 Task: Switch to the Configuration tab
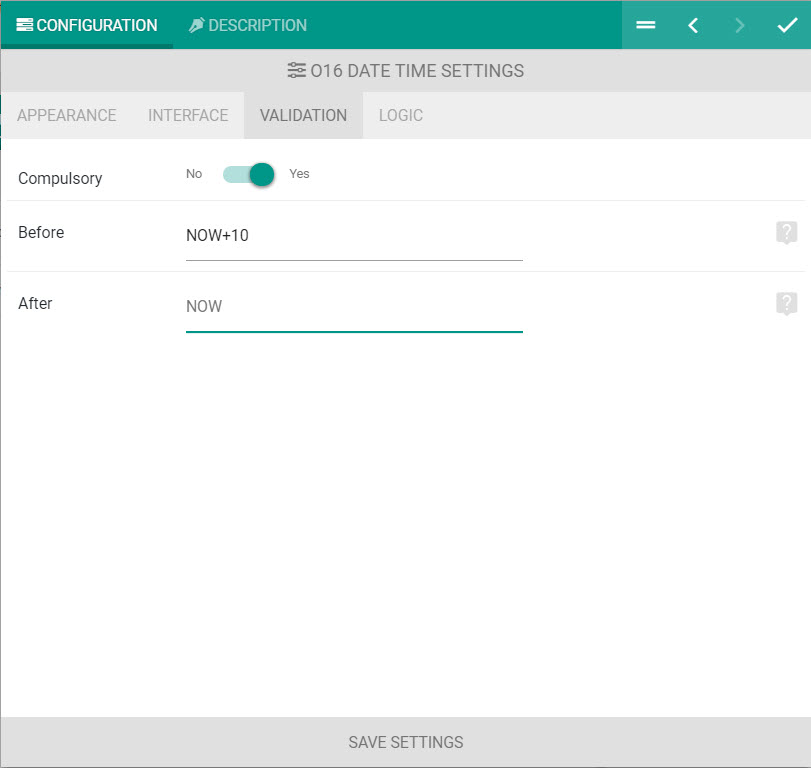coord(87,25)
